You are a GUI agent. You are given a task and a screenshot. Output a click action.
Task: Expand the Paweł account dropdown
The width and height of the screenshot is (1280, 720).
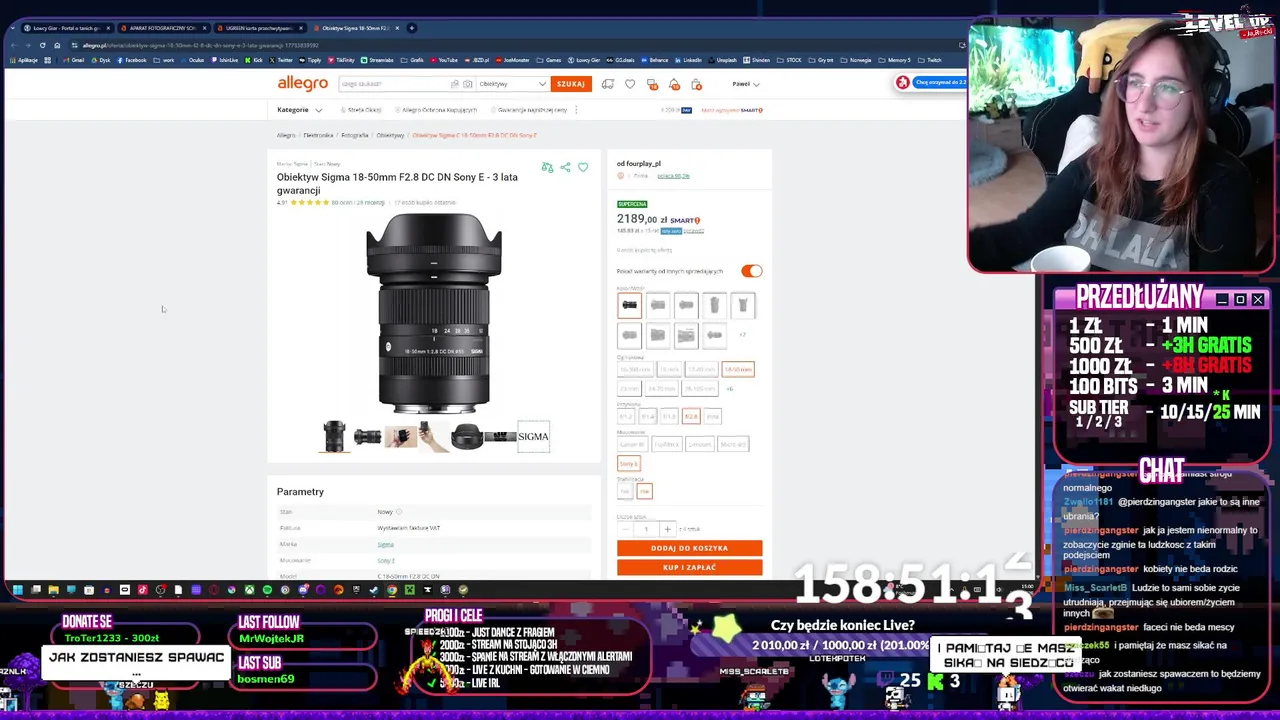(746, 84)
